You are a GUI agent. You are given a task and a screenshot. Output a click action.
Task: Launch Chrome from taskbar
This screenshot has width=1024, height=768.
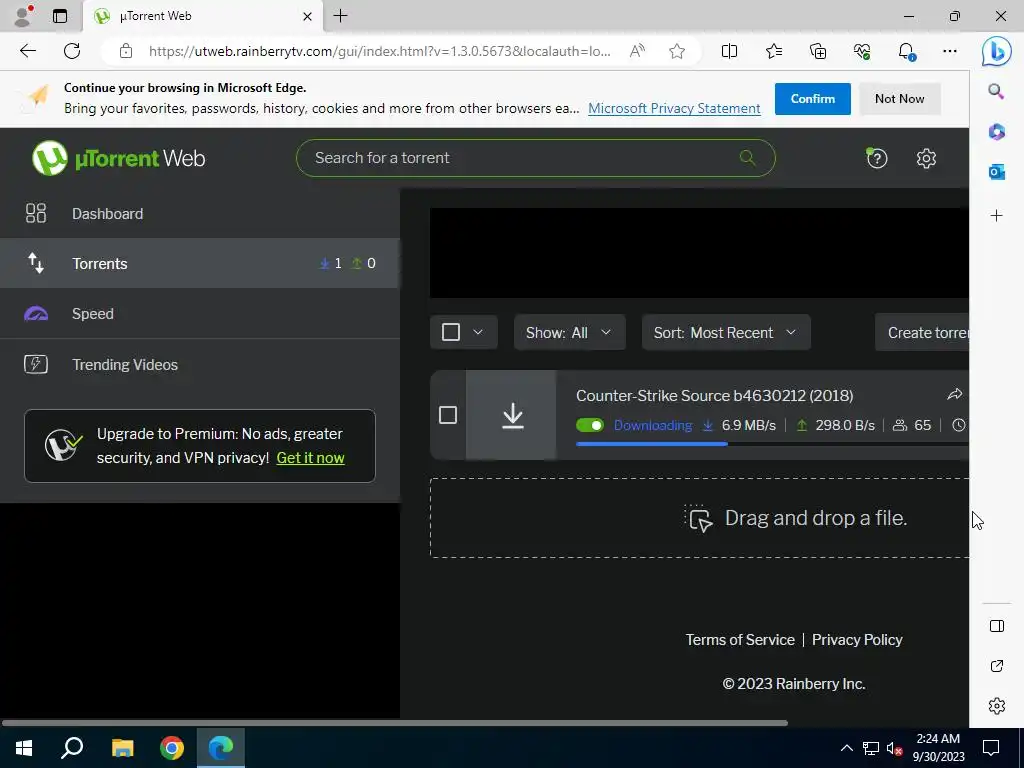click(x=172, y=748)
